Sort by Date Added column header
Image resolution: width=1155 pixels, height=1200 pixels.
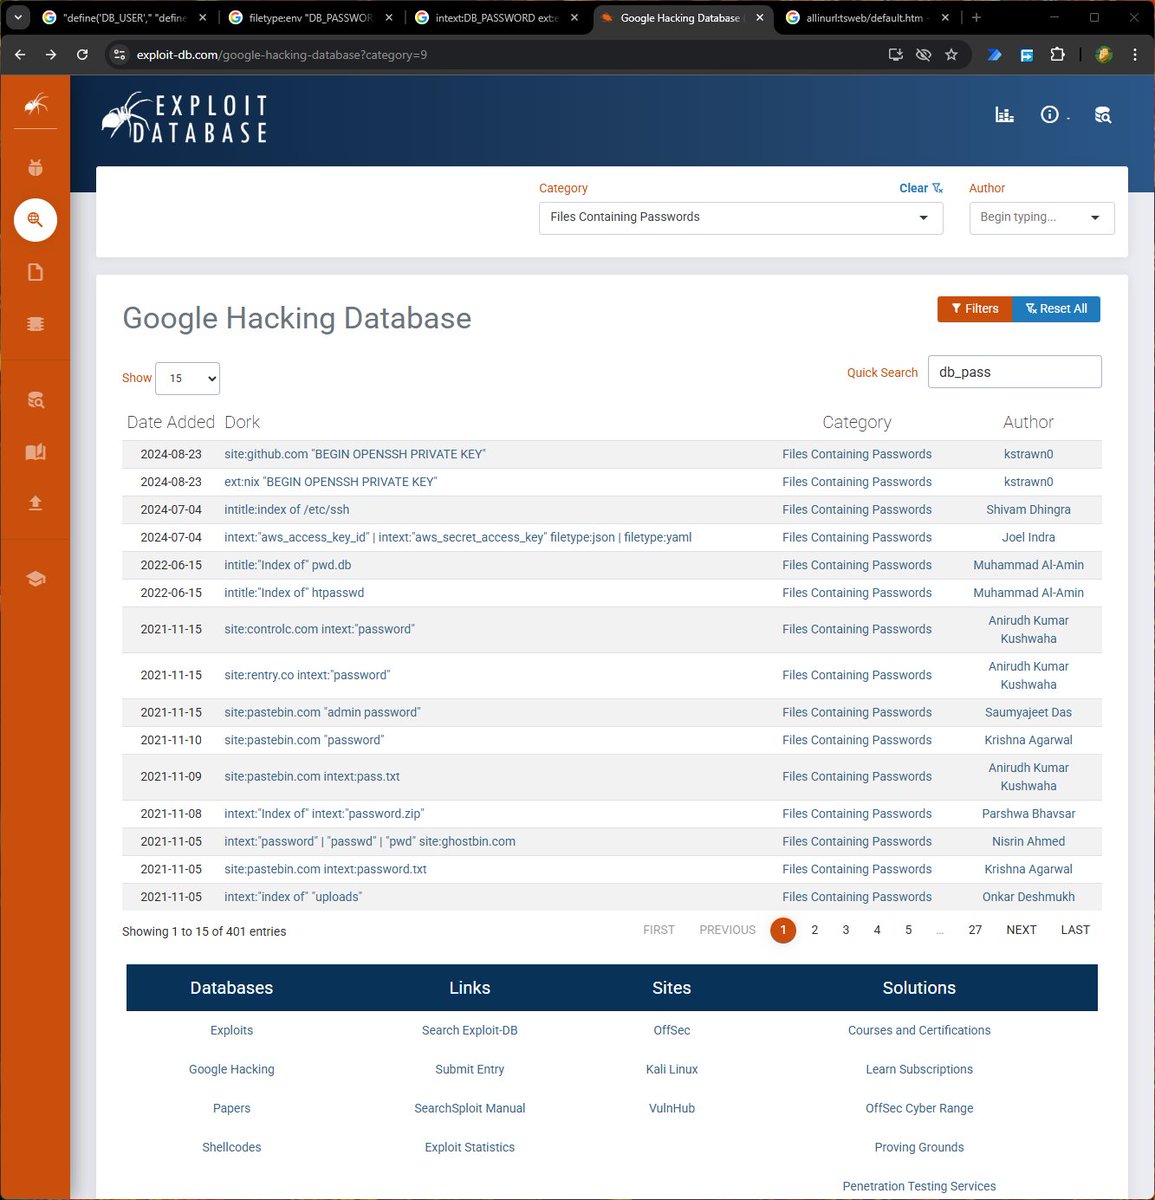tap(171, 422)
